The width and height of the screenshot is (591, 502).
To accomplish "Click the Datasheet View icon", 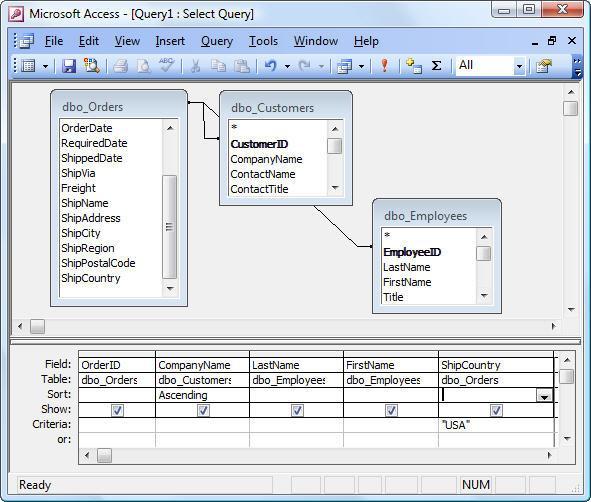I will (29, 66).
